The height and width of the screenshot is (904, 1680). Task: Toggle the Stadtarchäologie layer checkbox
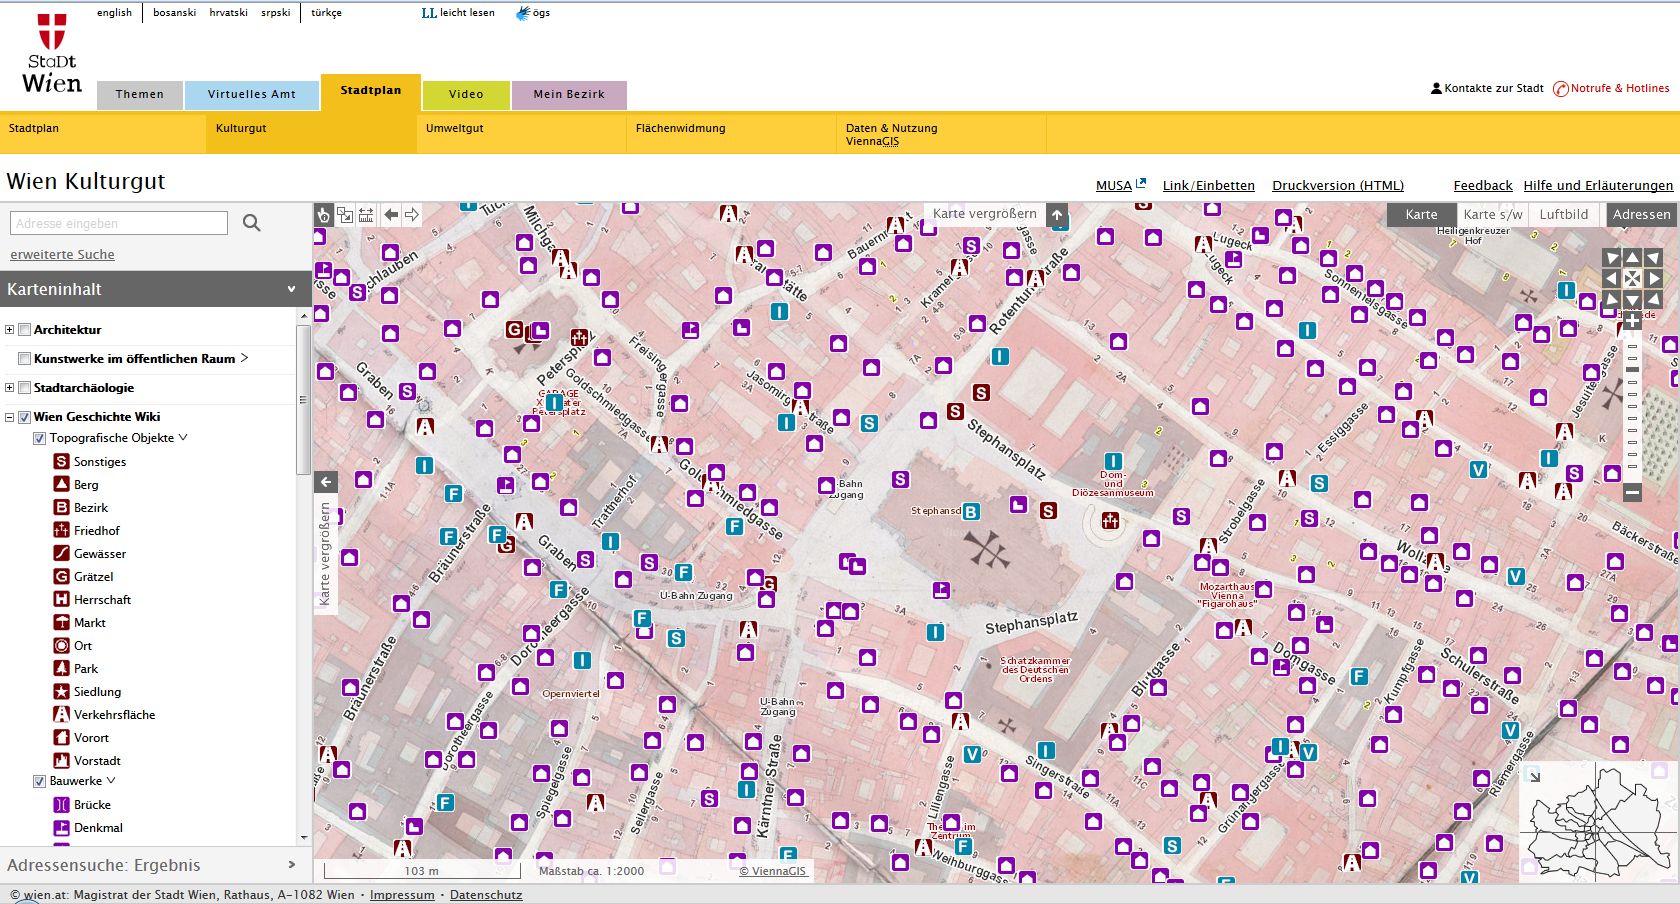click(x=24, y=387)
